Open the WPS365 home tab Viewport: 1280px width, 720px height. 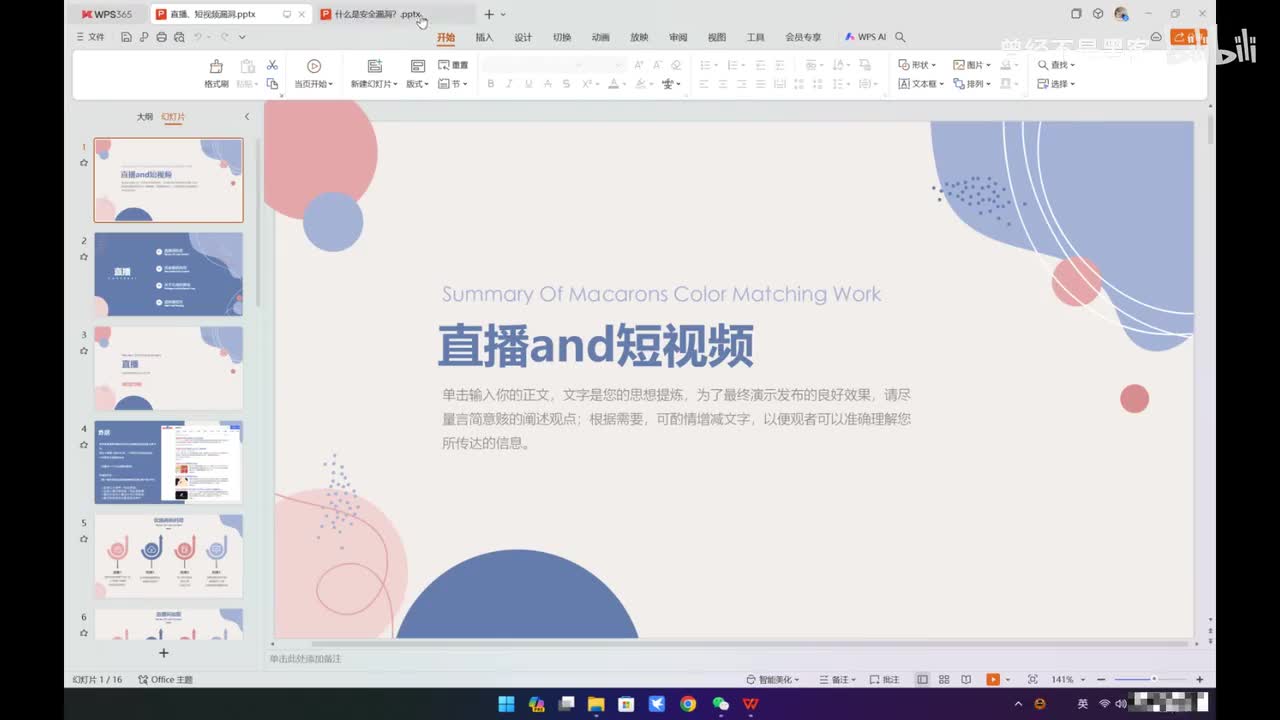pos(107,14)
